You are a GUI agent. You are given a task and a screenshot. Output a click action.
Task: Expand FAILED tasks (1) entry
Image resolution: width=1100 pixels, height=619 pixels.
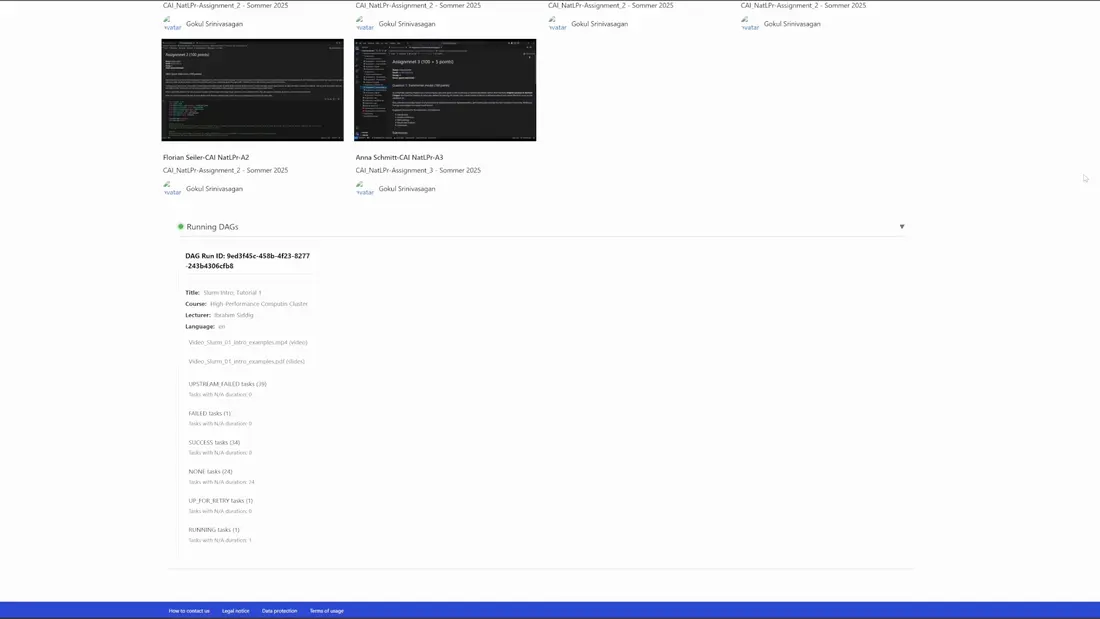(209, 413)
